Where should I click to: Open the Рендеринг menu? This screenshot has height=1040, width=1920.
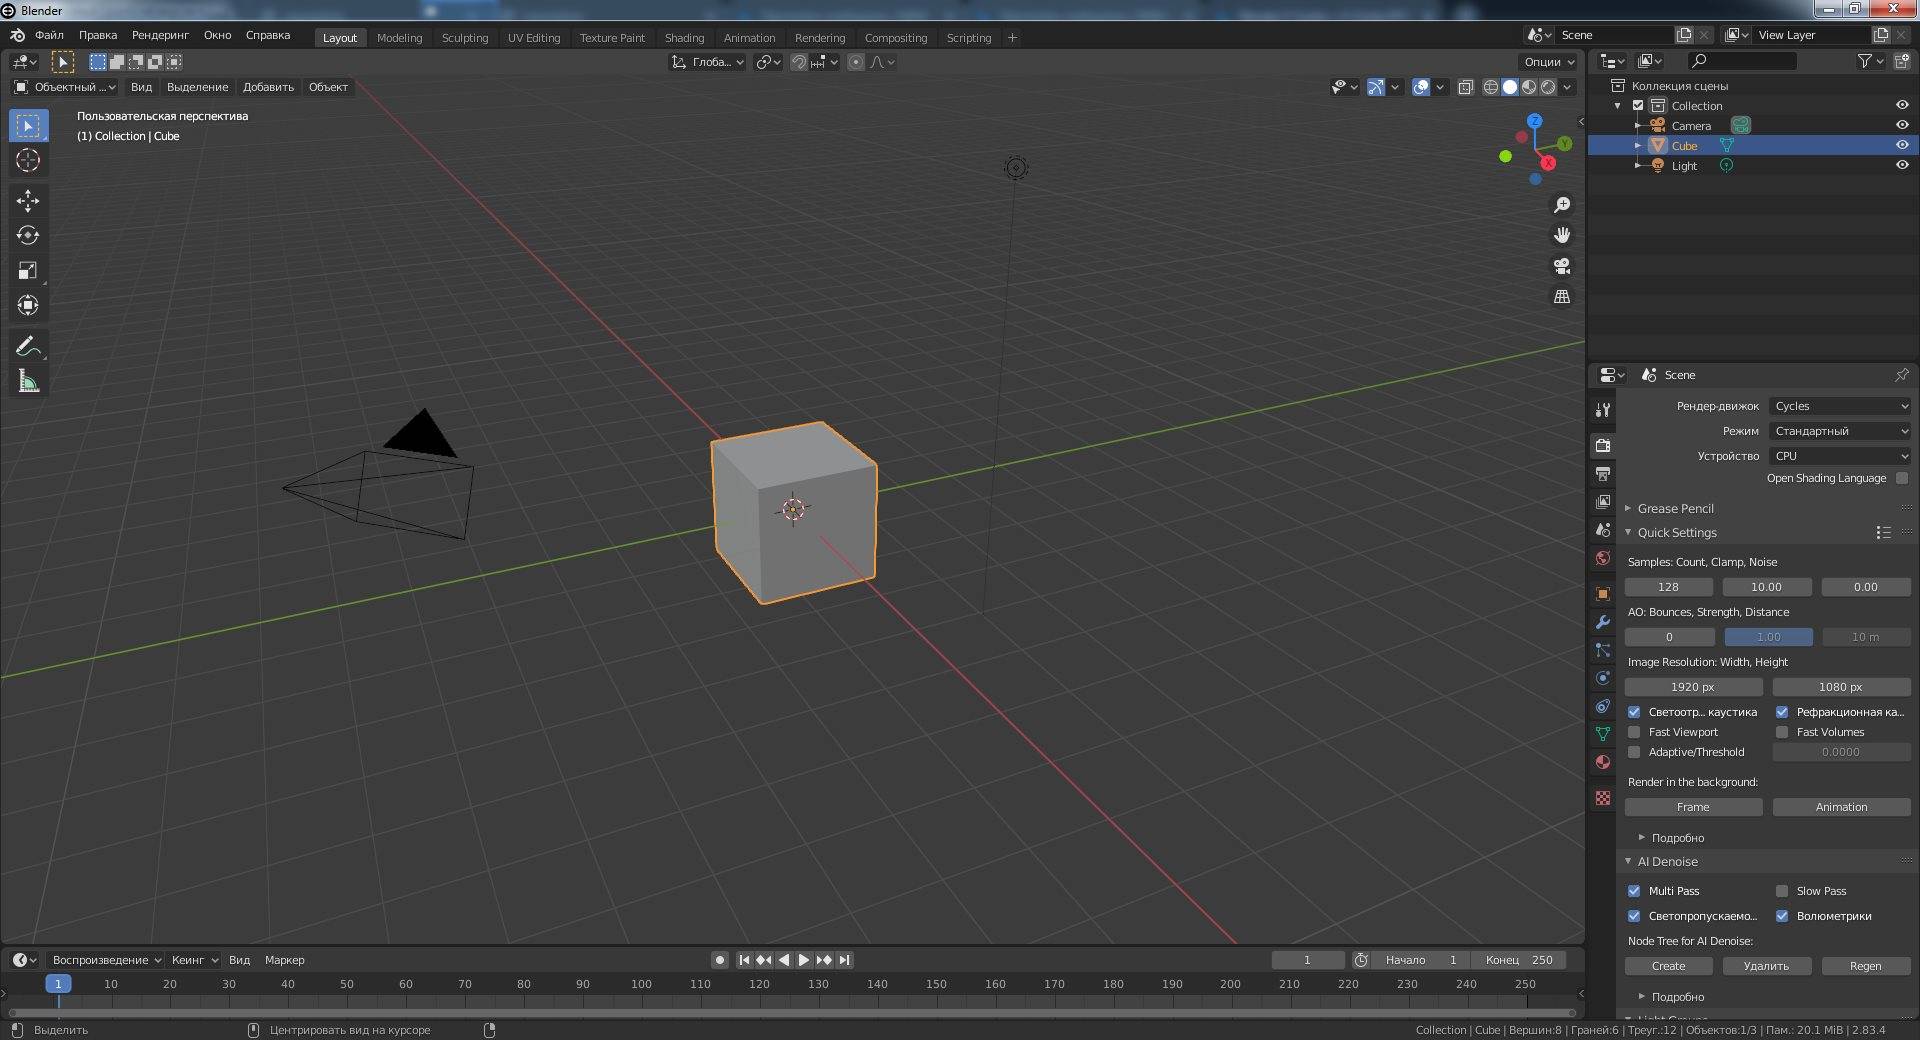point(160,35)
